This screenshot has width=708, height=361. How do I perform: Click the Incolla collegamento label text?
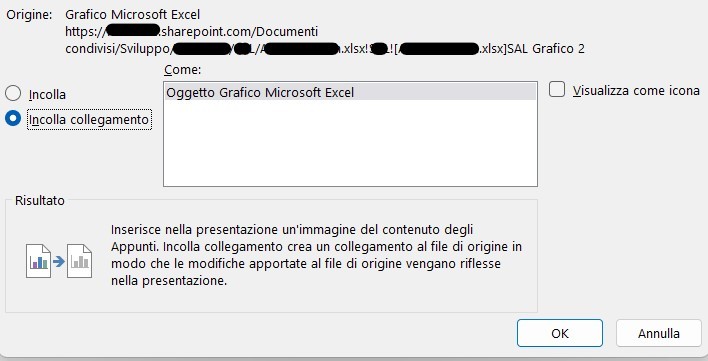[89, 120]
